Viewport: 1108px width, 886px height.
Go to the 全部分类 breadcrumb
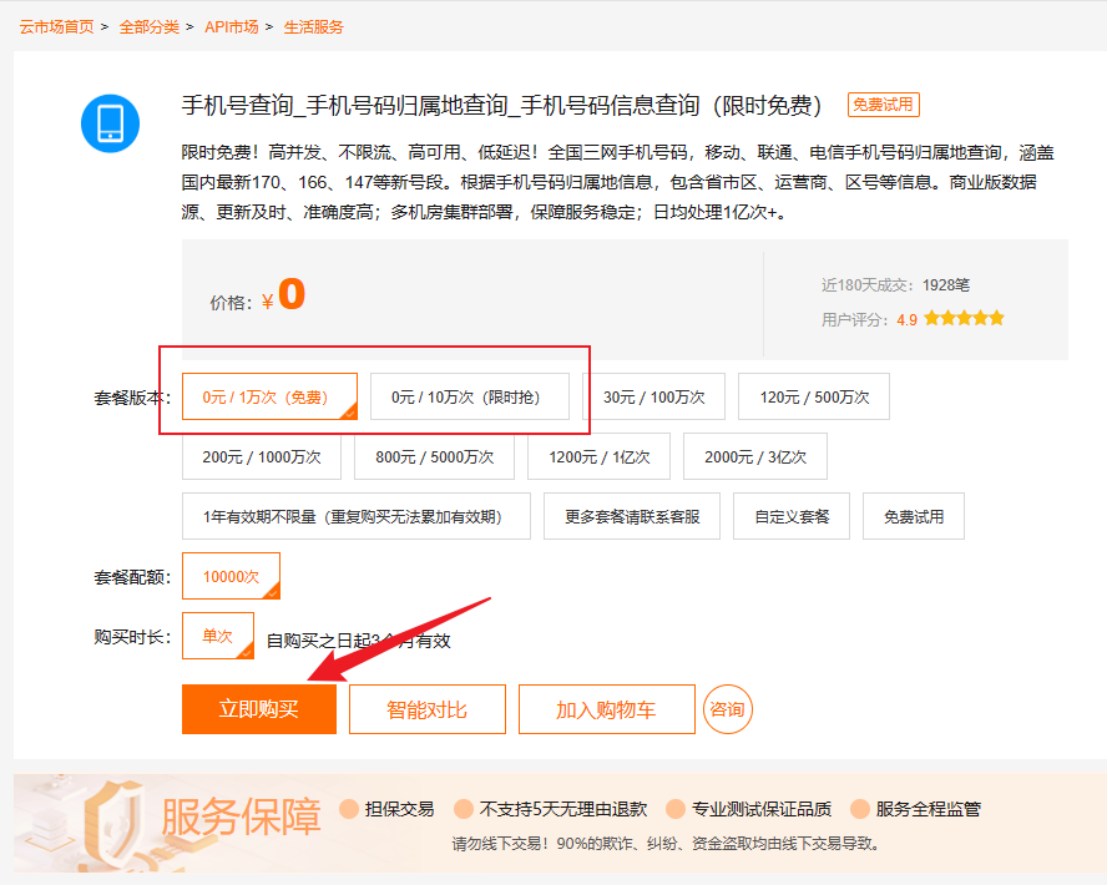[149, 27]
